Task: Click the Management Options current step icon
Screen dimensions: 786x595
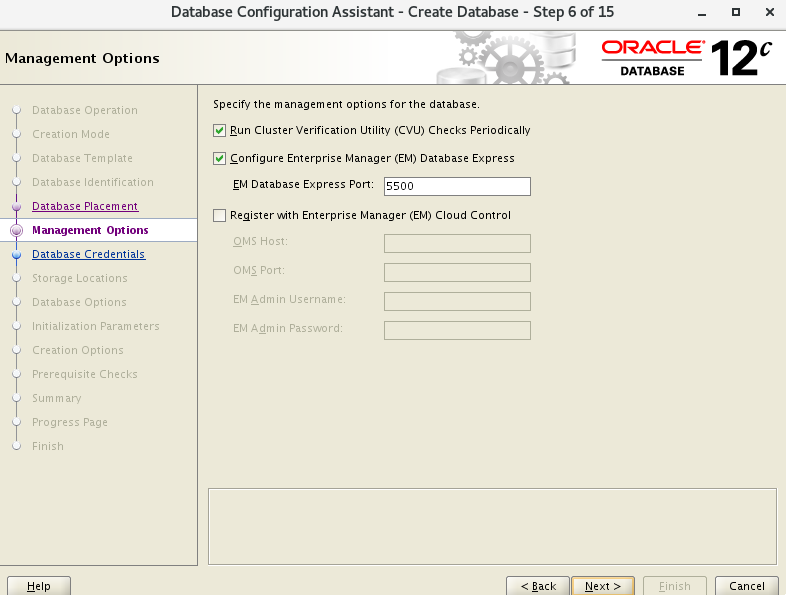Action: pos(16,230)
